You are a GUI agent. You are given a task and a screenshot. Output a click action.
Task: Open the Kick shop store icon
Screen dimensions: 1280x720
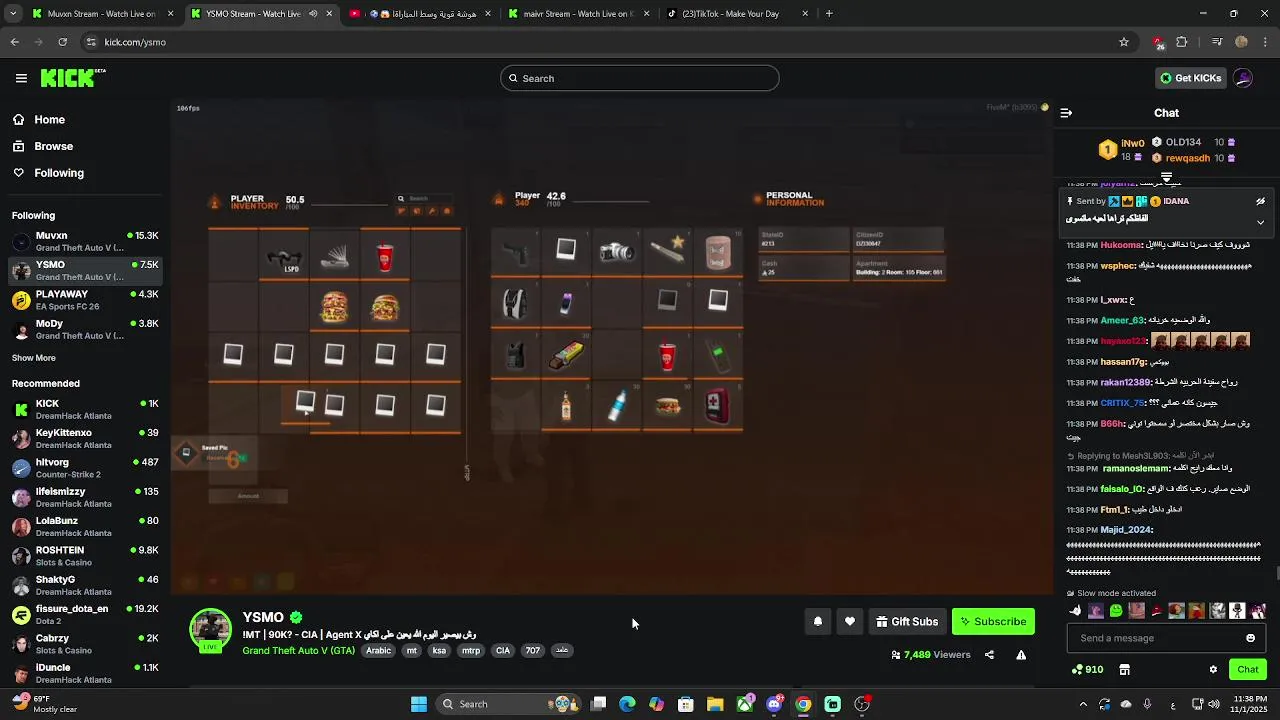point(1124,669)
